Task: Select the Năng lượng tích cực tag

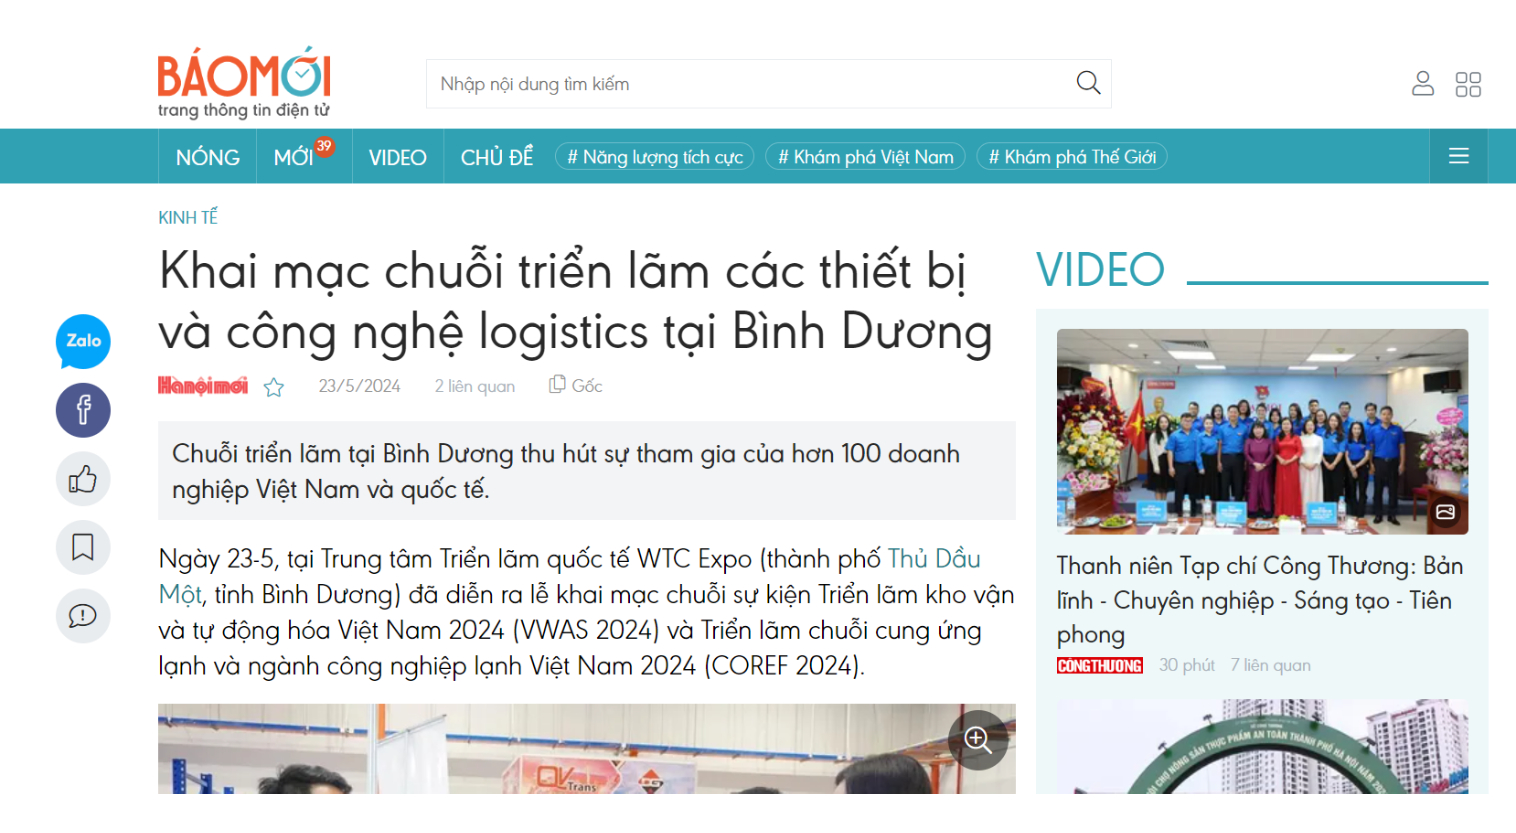Action: point(655,157)
